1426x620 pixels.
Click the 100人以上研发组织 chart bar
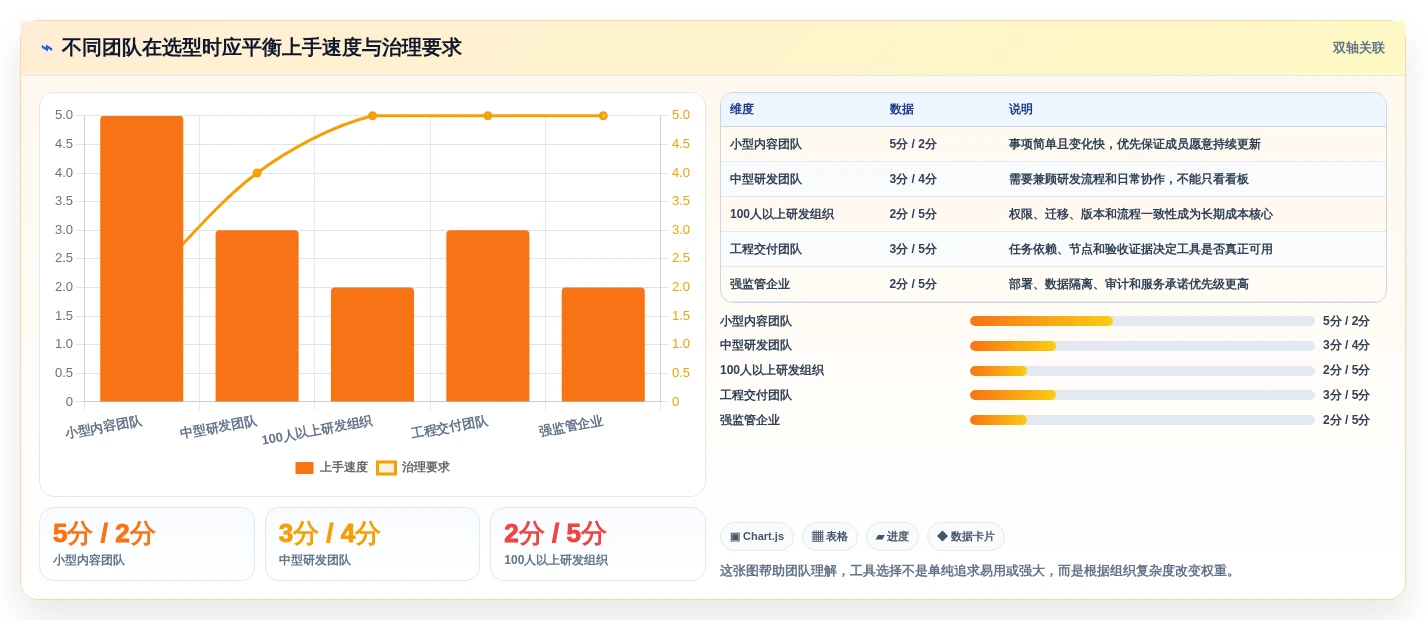[x=372, y=345]
